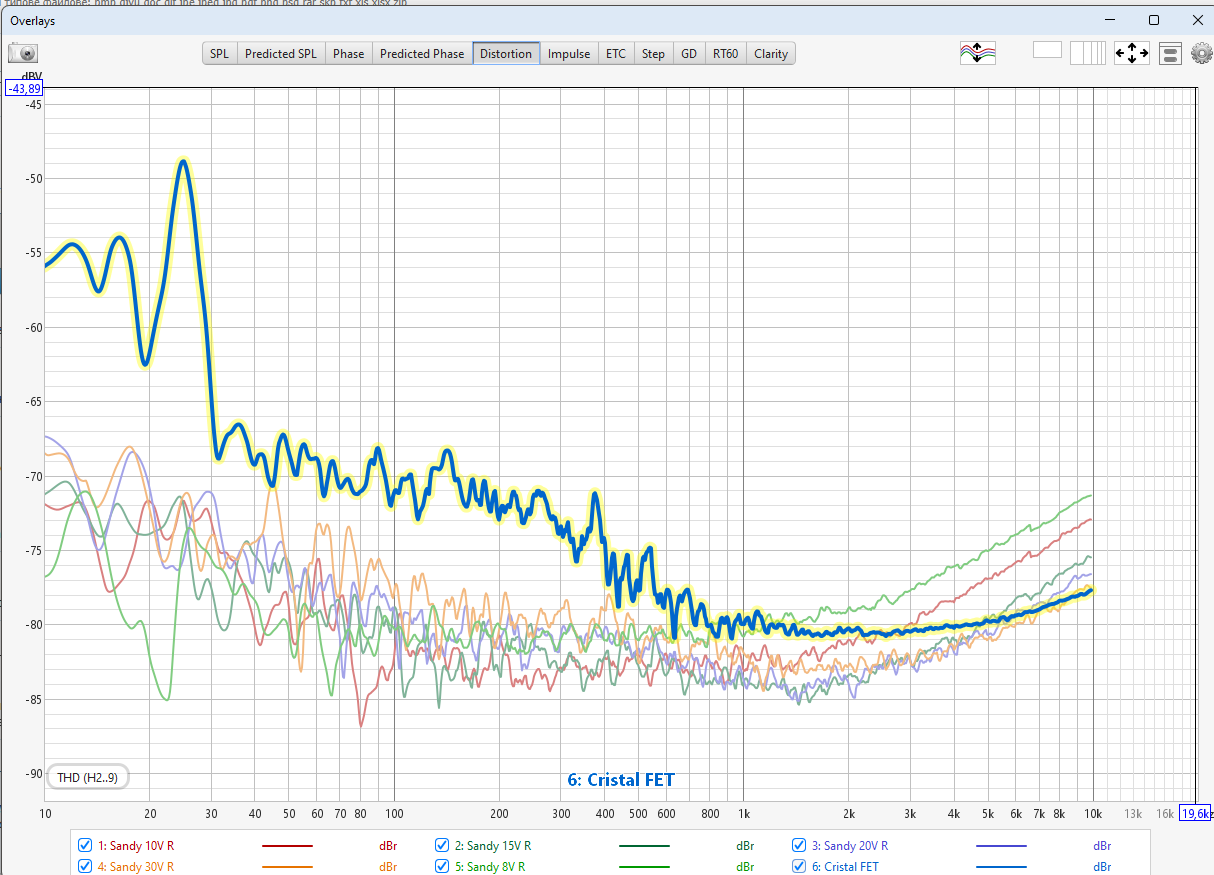The width and height of the screenshot is (1214, 875).
Task: Click the four-arrows graph limits icon
Action: (1131, 53)
